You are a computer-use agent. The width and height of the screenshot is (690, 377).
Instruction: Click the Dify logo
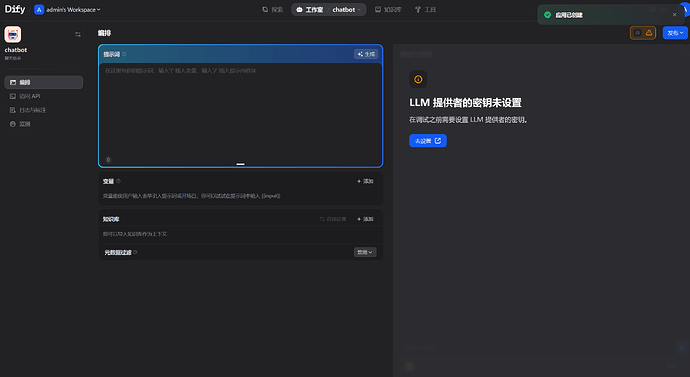[x=15, y=9]
